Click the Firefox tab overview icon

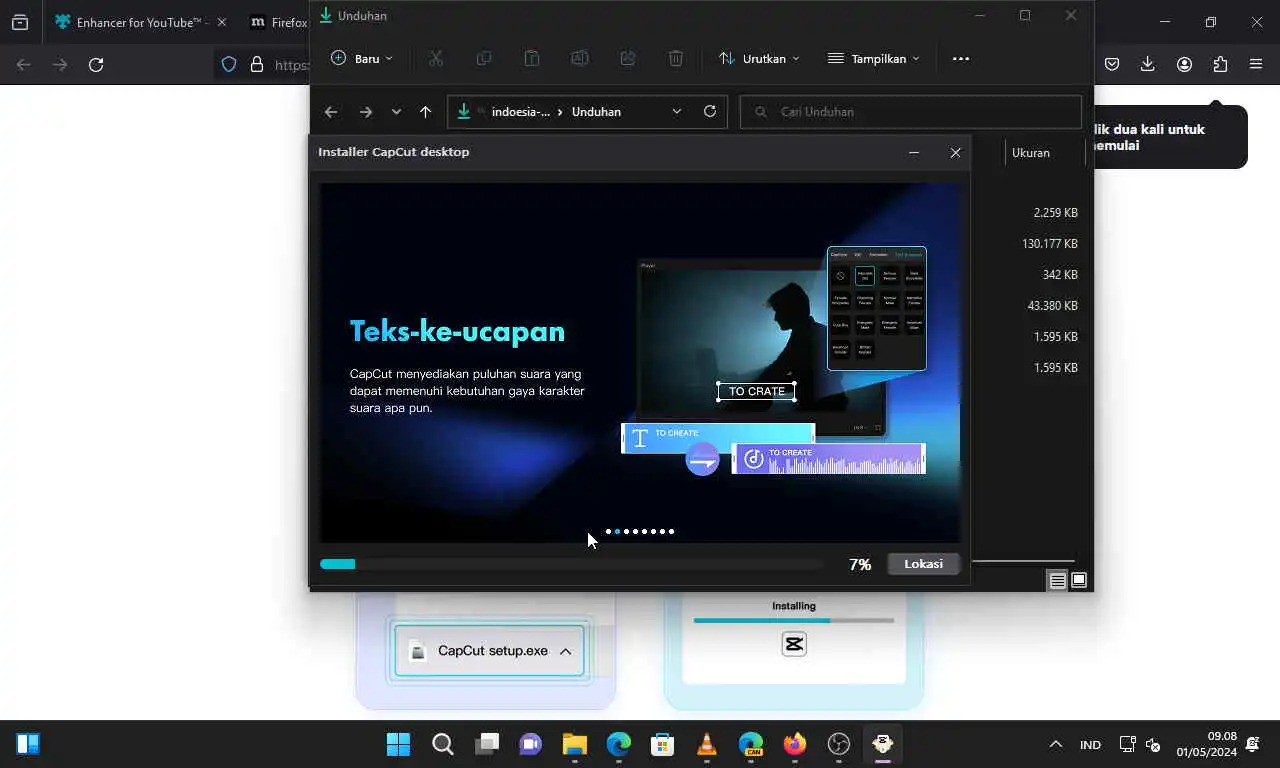pyautogui.click(x=20, y=22)
